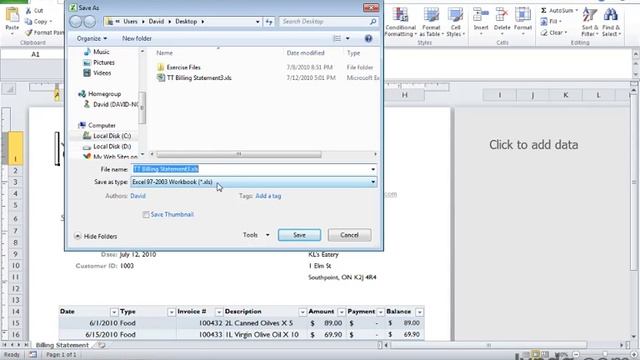Click the Copy command in the ribbon

(x=38, y=21)
